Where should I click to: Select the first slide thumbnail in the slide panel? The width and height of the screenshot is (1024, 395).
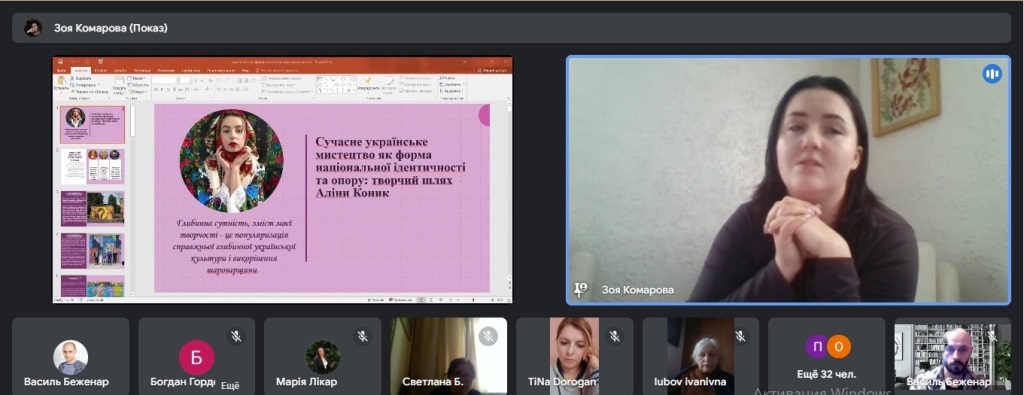(93, 125)
